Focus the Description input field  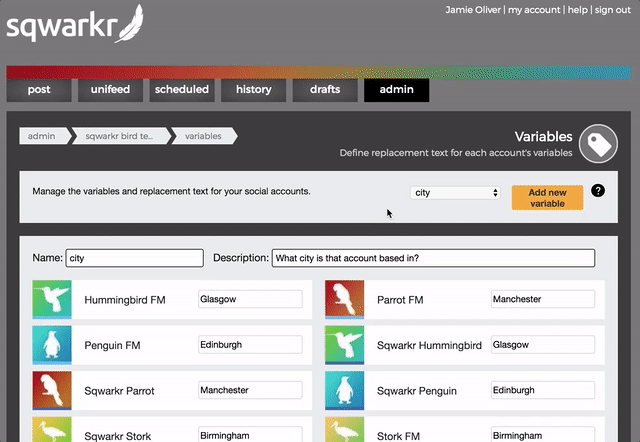[x=433, y=258]
